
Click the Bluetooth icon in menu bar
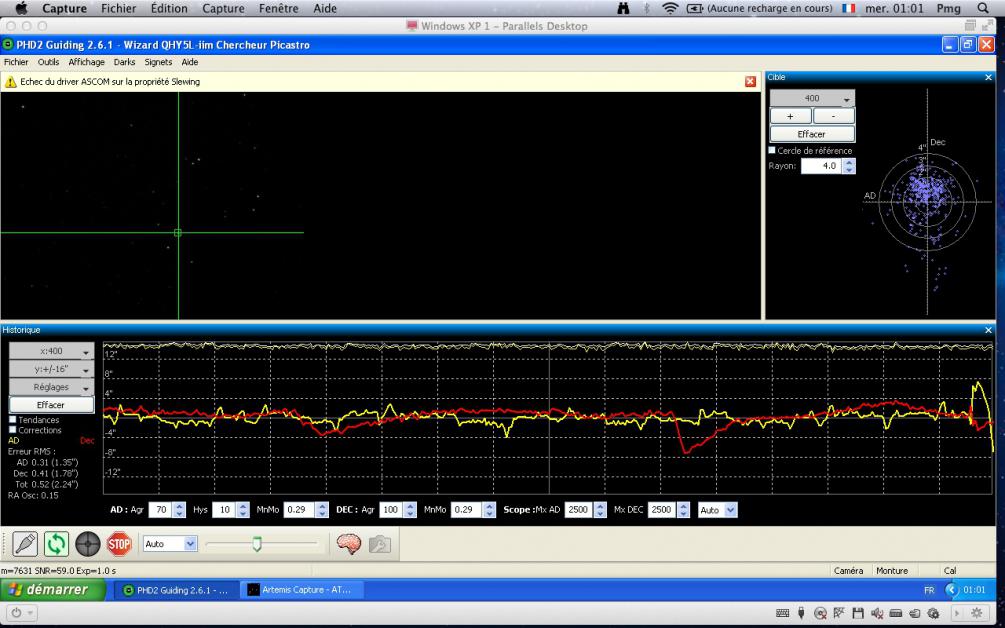[647, 8]
